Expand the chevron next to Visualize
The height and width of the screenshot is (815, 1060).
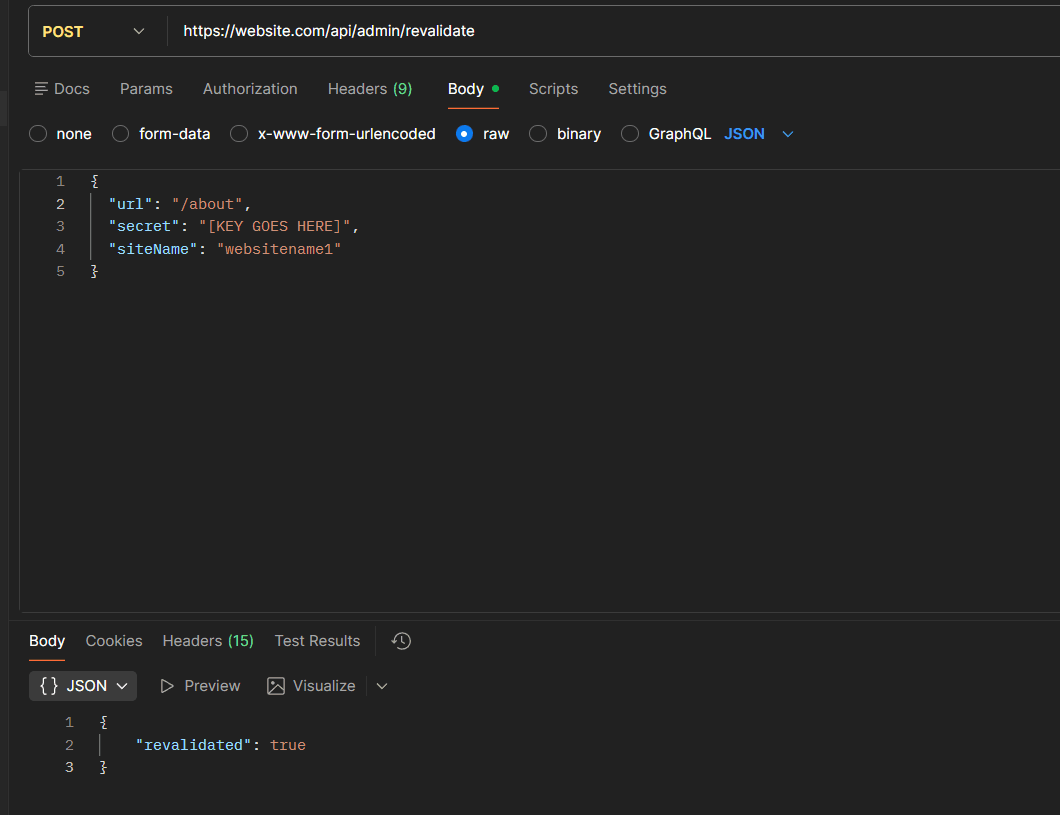pos(381,686)
